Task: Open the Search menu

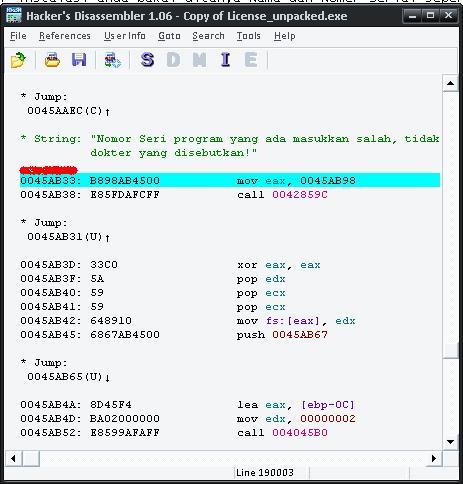Action: (208, 36)
